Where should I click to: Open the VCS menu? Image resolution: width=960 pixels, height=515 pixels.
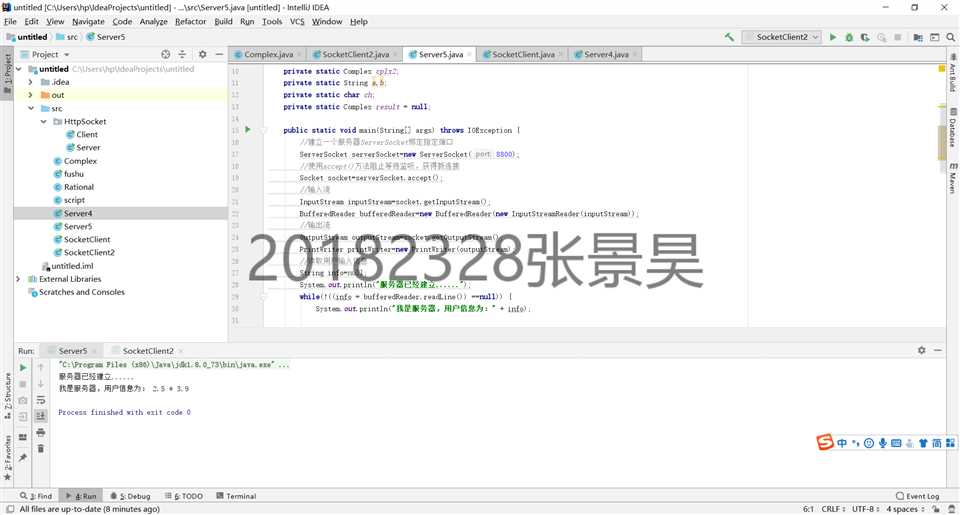297,21
